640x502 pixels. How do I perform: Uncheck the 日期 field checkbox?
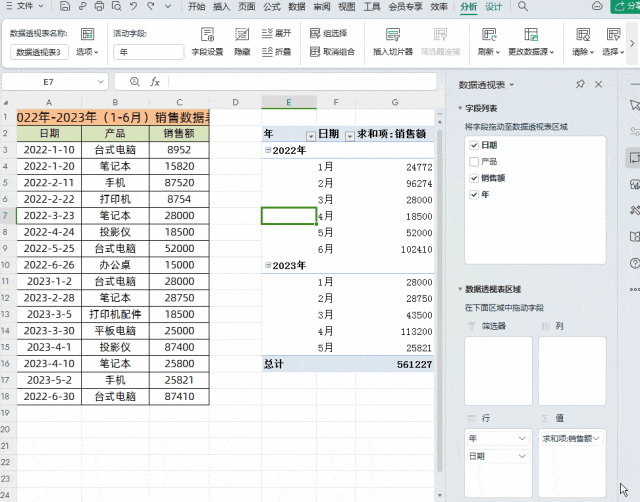pos(474,145)
